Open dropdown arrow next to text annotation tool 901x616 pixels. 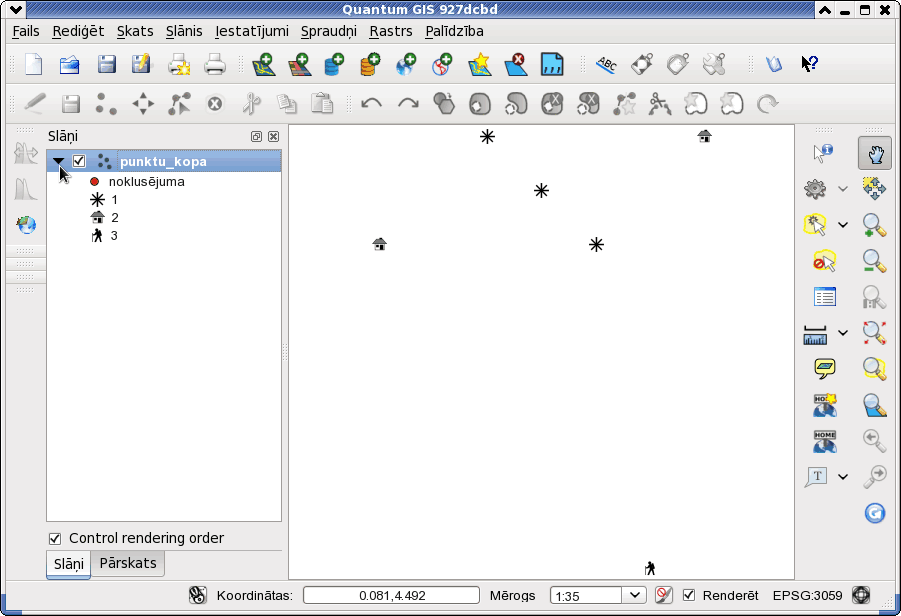pyautogui.click(x=842, y=476)
